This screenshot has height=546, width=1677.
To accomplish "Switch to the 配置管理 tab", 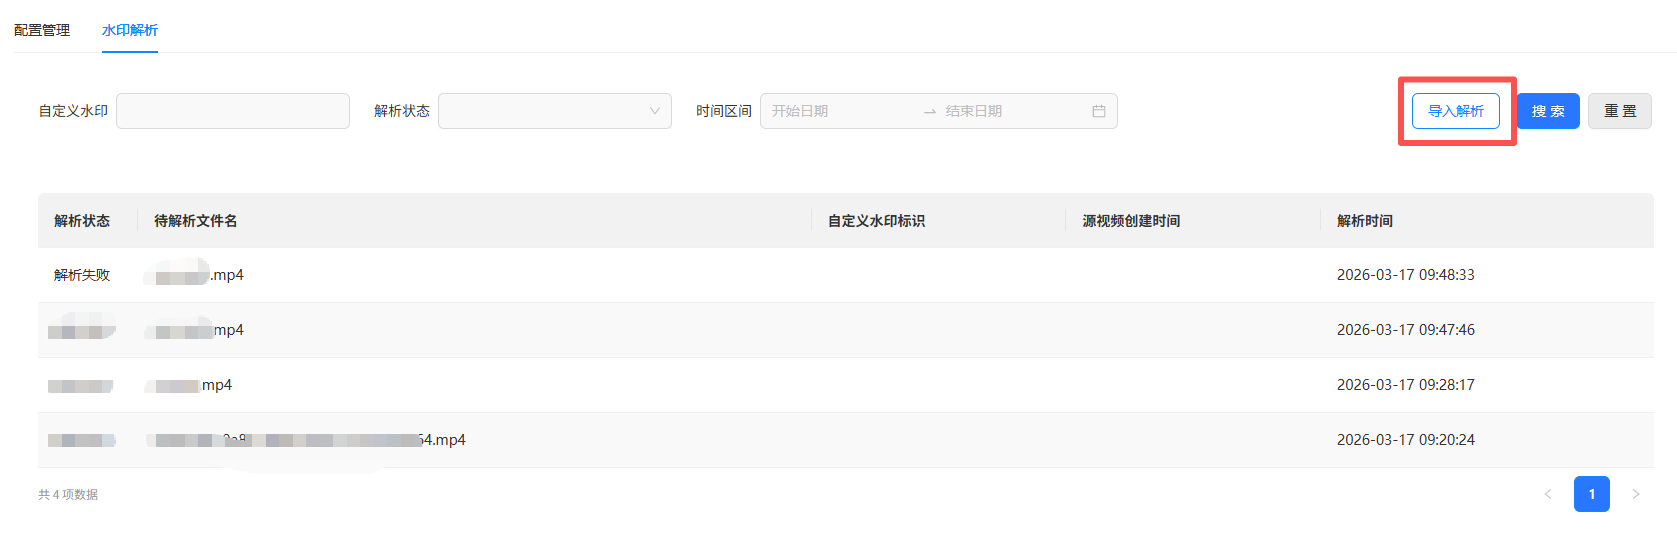I will [42, 30].
